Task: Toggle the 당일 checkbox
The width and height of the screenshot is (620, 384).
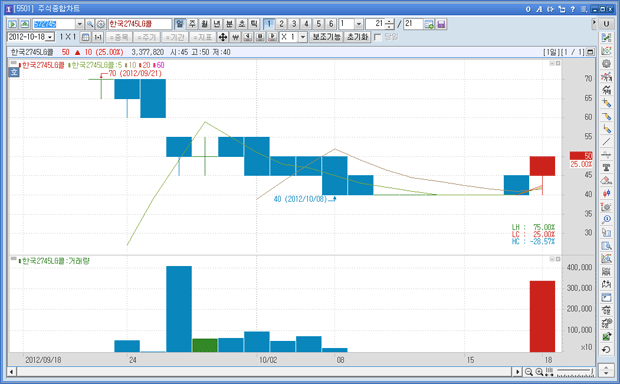Action: coord(378,37)
